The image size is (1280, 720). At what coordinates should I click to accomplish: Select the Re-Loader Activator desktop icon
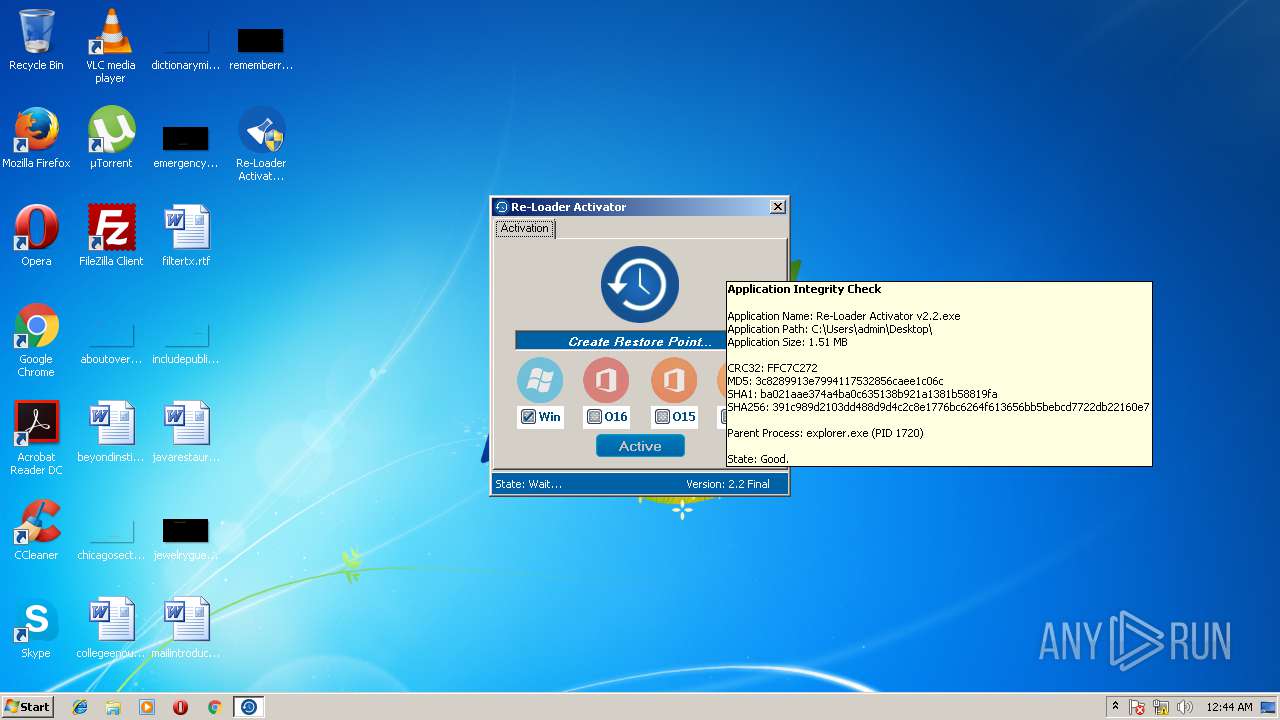(x=261, y=143)
